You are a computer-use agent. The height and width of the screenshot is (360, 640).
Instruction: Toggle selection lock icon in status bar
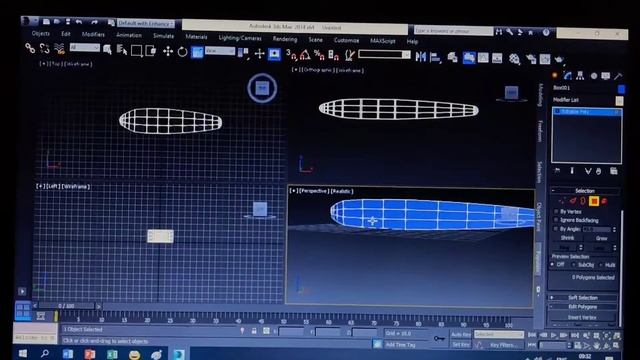tap(254, 331)
